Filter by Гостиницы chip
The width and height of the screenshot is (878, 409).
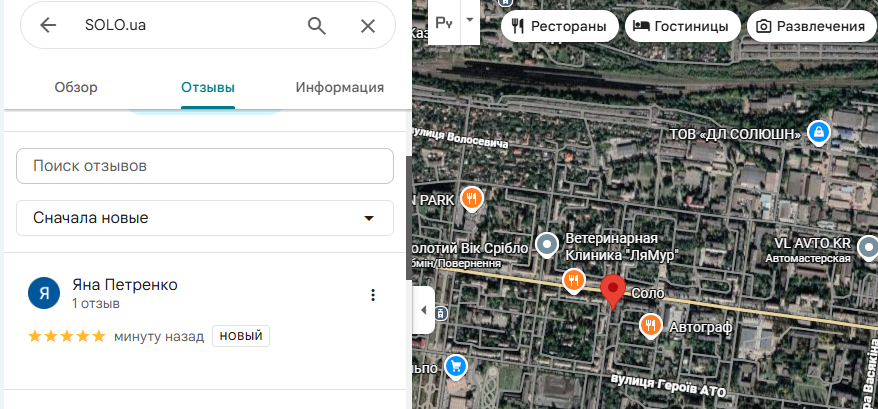pyautogui.click(x=683, y=26)
